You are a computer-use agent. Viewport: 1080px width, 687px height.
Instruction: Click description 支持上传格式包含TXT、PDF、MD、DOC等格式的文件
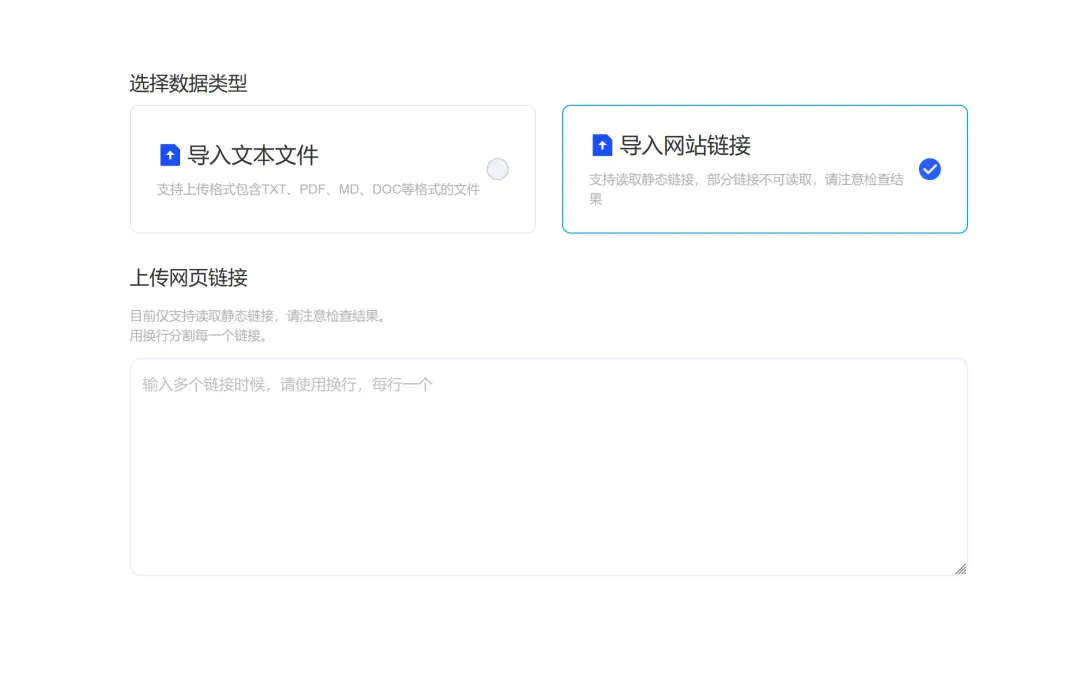point(318,189)
